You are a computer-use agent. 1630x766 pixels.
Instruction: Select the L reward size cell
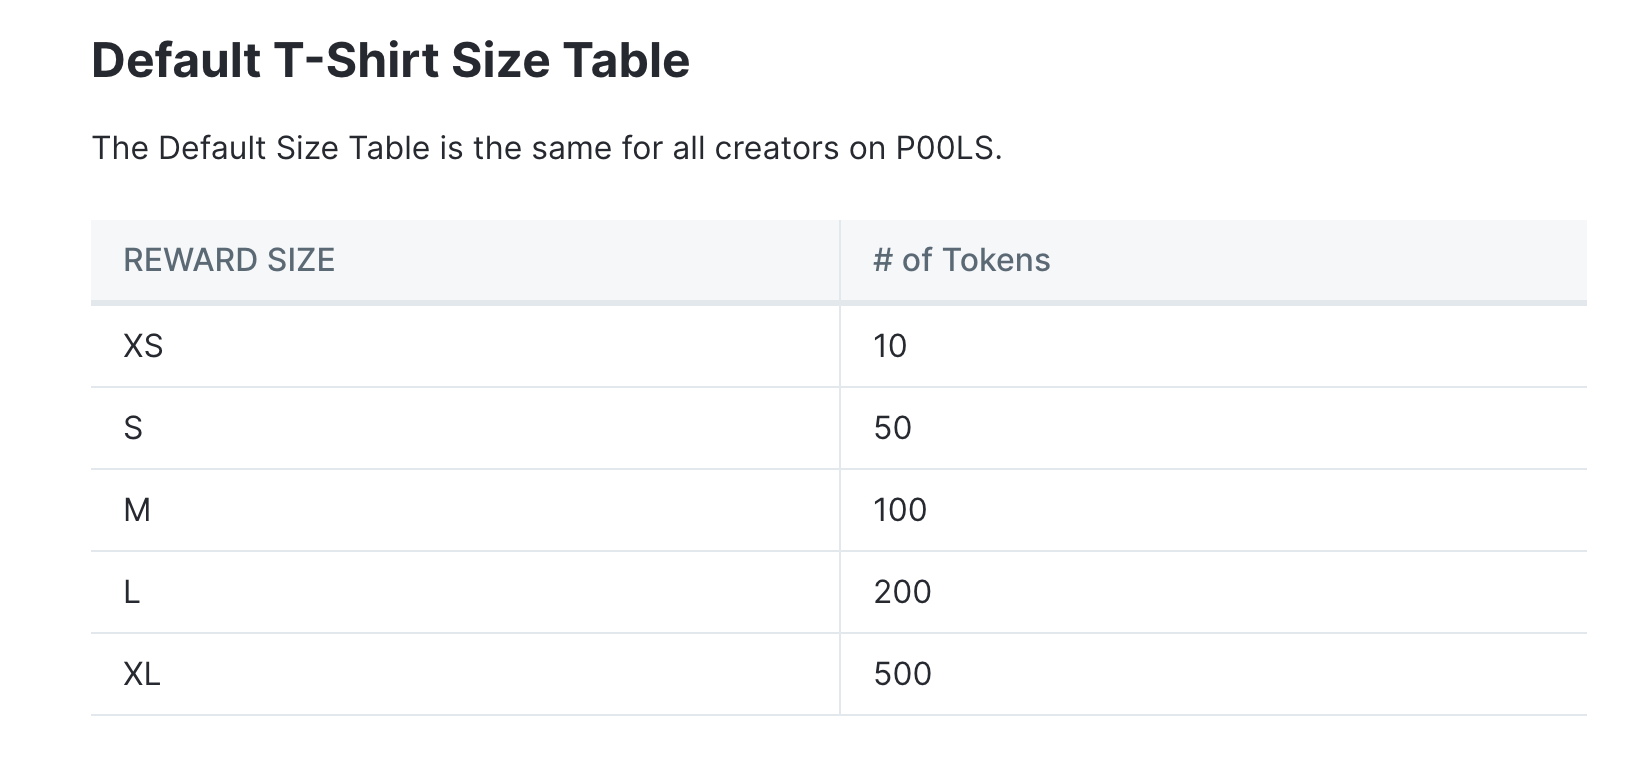[132, 592]
